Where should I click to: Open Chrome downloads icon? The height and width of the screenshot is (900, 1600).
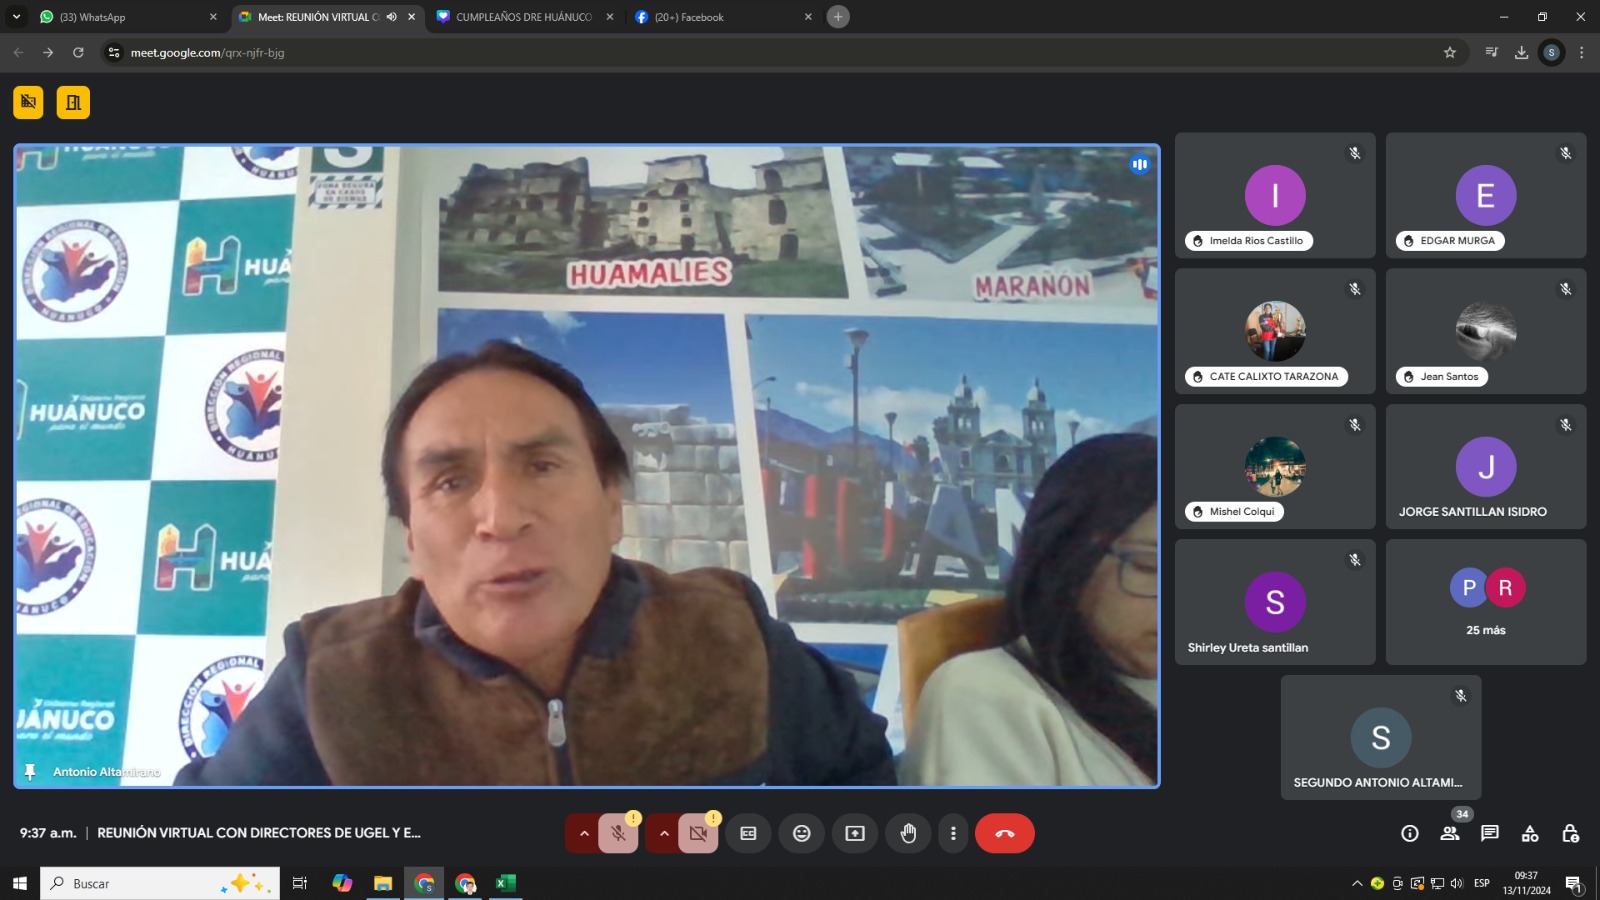(x=1521, y=52)
